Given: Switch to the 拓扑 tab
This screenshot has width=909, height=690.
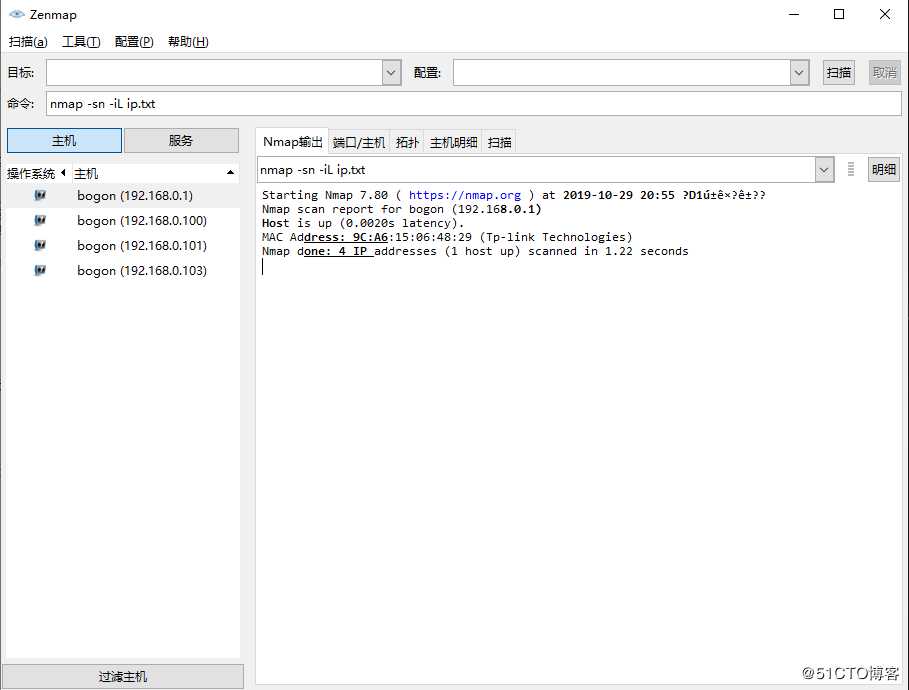Looking at the screenshot, I should point(407,142).
